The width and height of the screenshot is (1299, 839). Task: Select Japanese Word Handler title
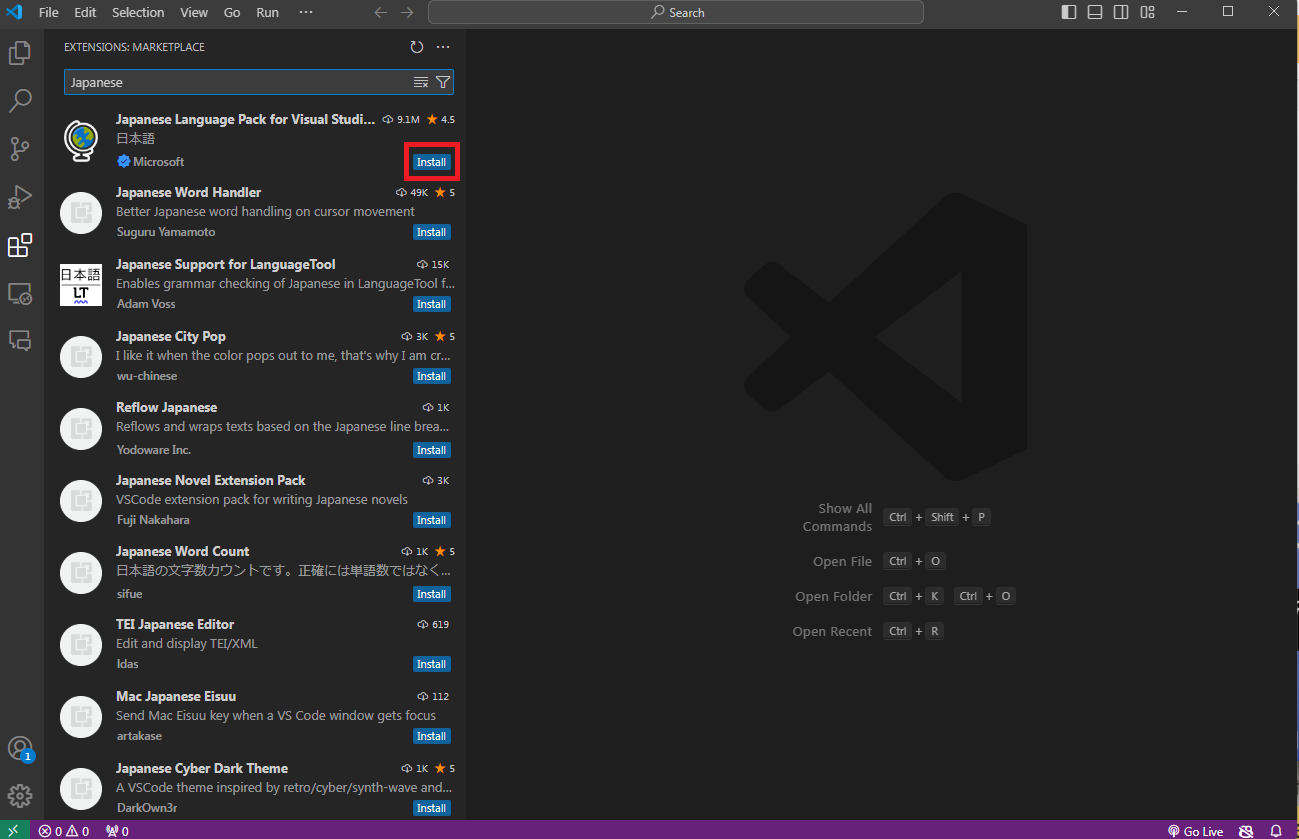[188, 192]
